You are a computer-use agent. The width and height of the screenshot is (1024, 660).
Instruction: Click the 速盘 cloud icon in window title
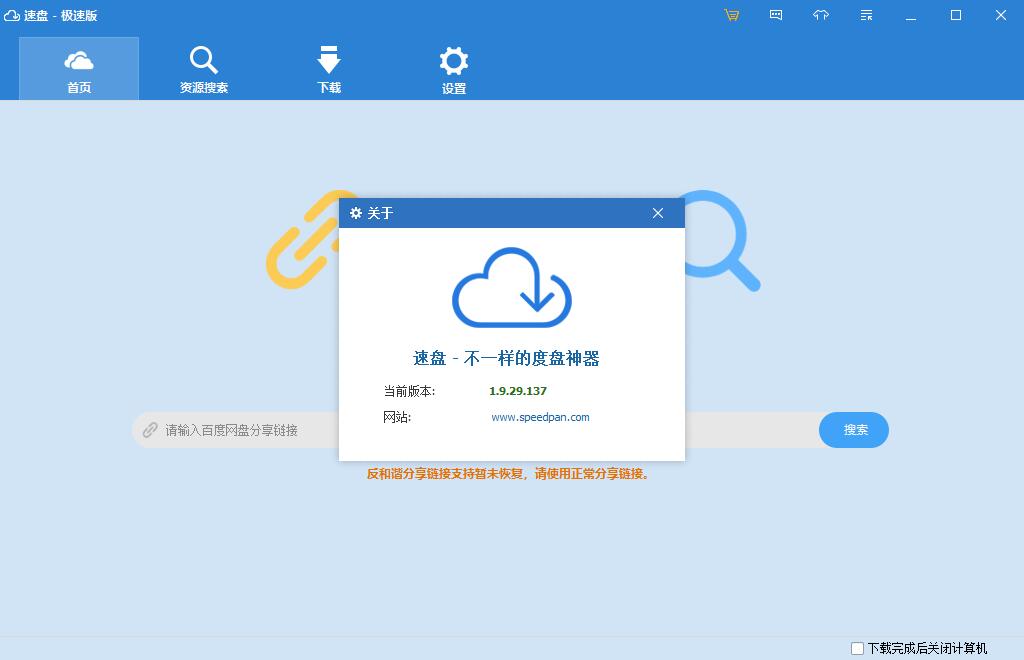click(12, 15)
